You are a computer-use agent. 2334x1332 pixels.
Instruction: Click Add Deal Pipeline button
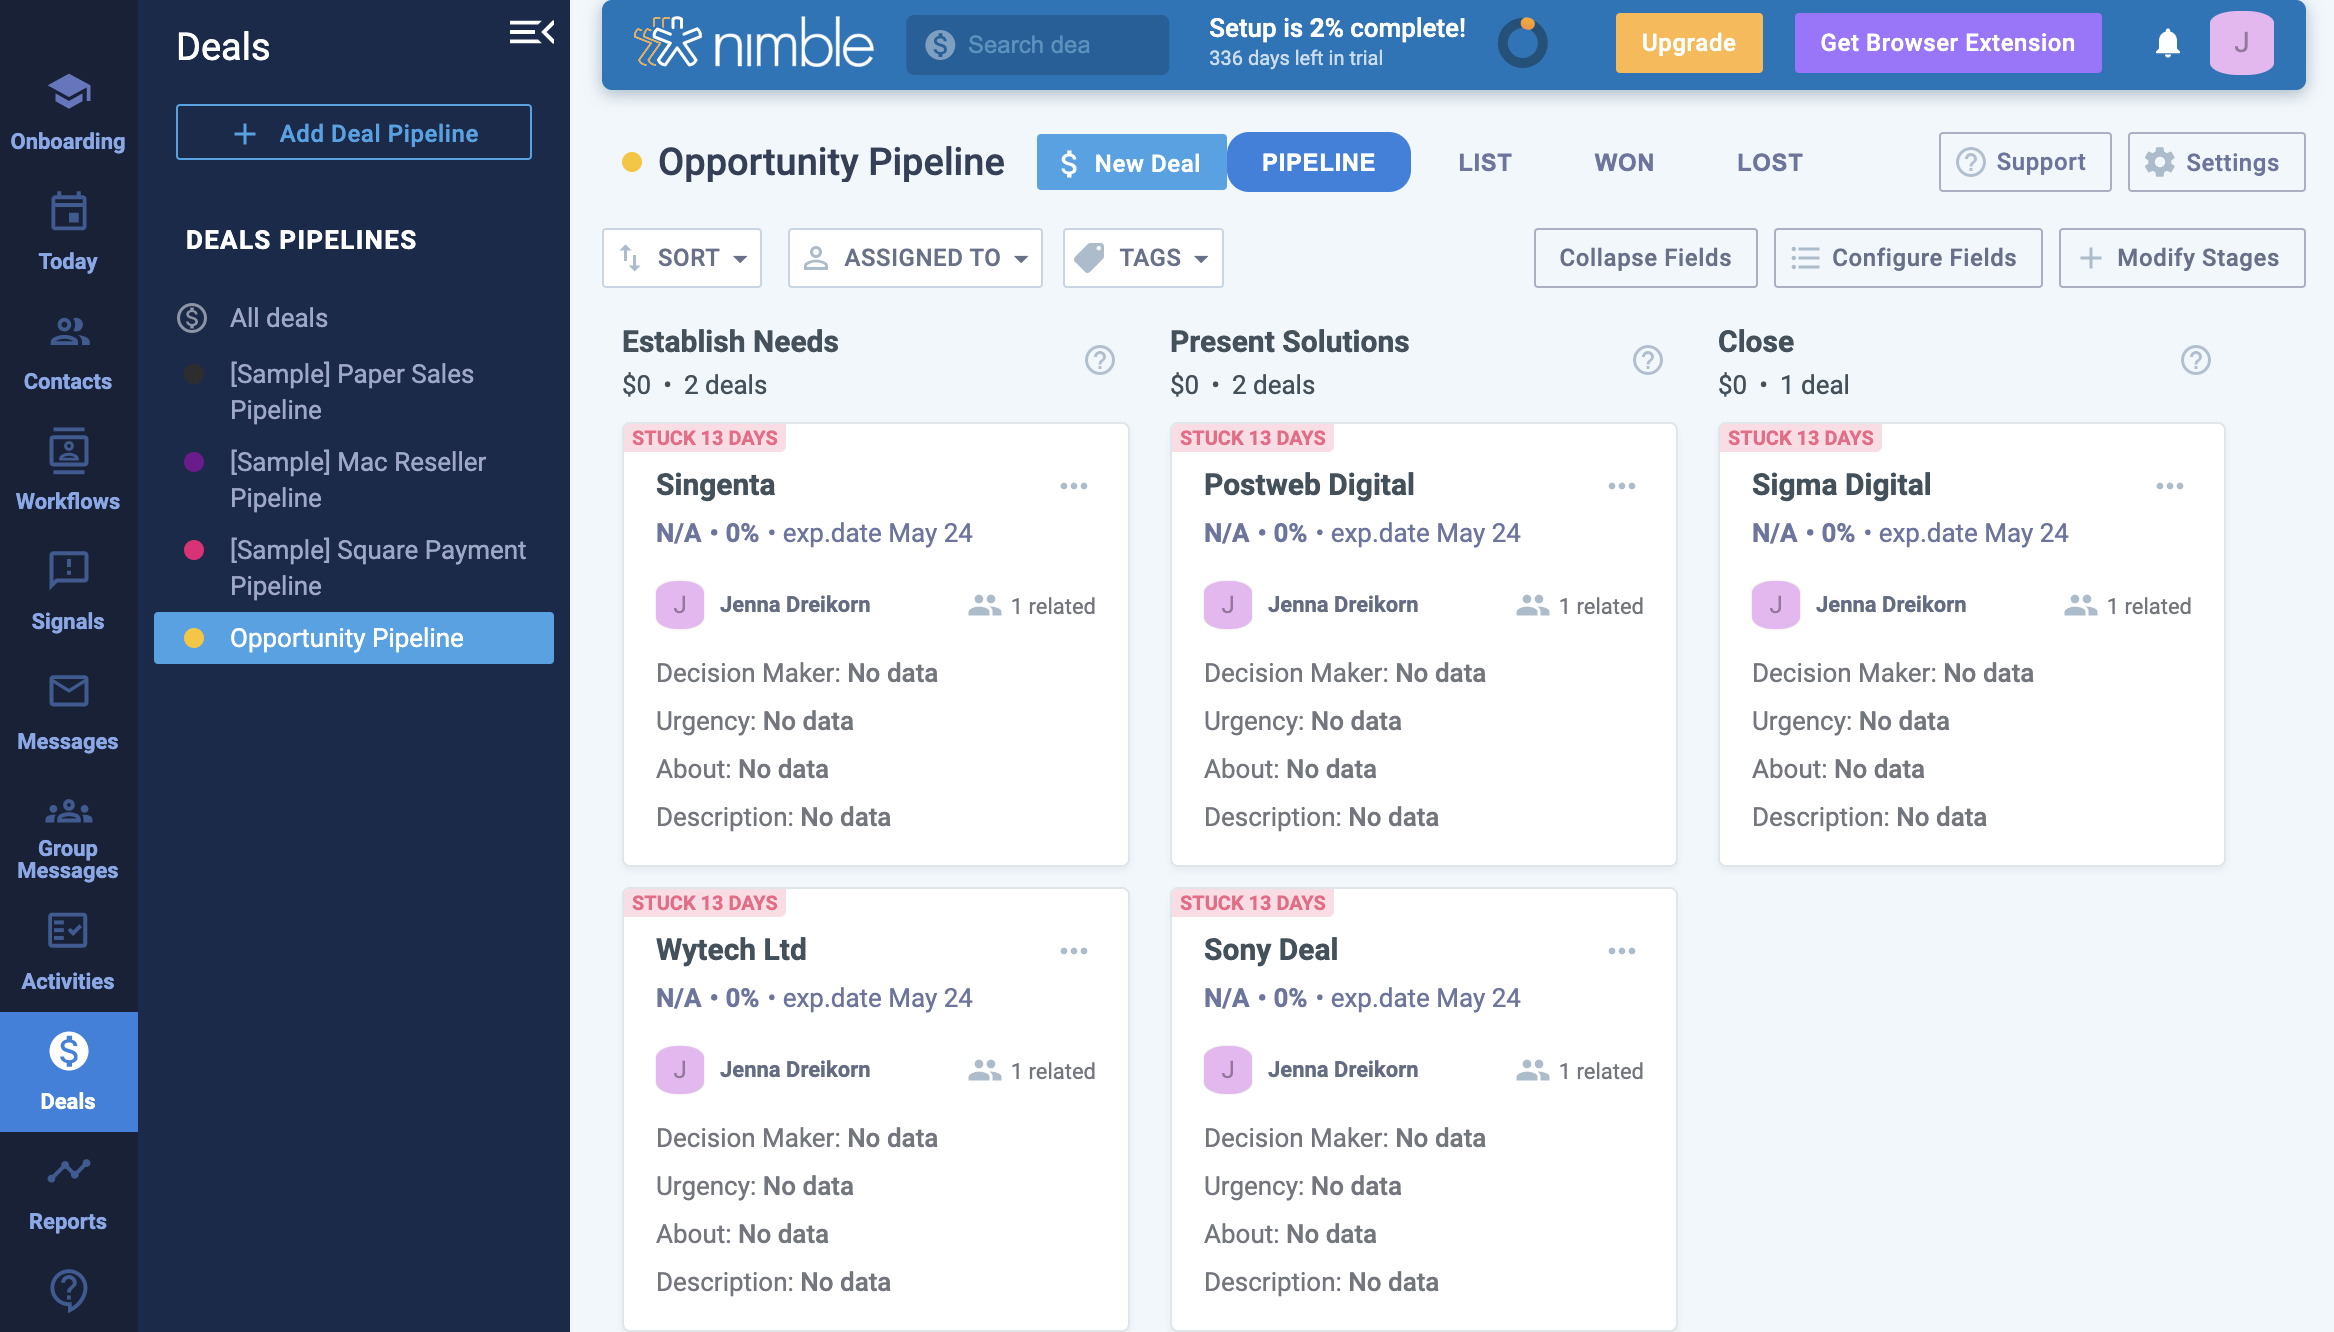[x=354, y=132]
